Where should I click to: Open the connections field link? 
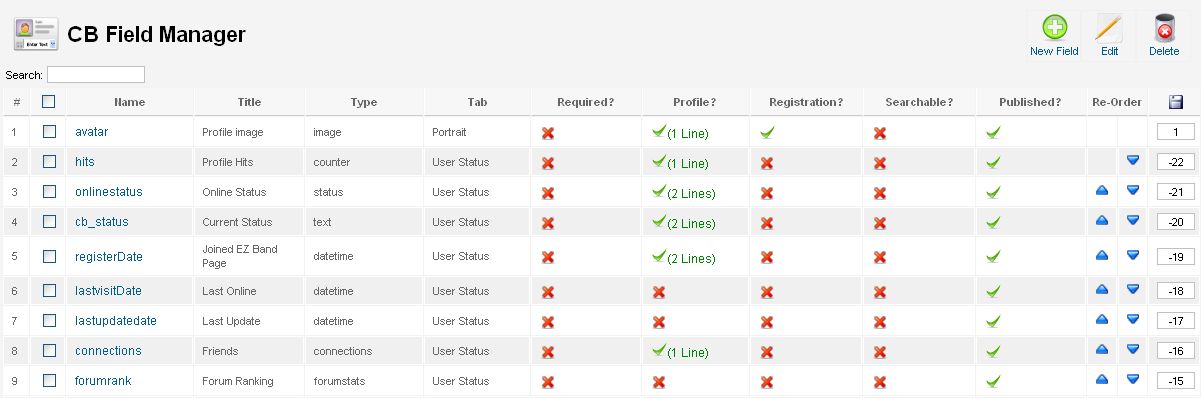point(108,351)
